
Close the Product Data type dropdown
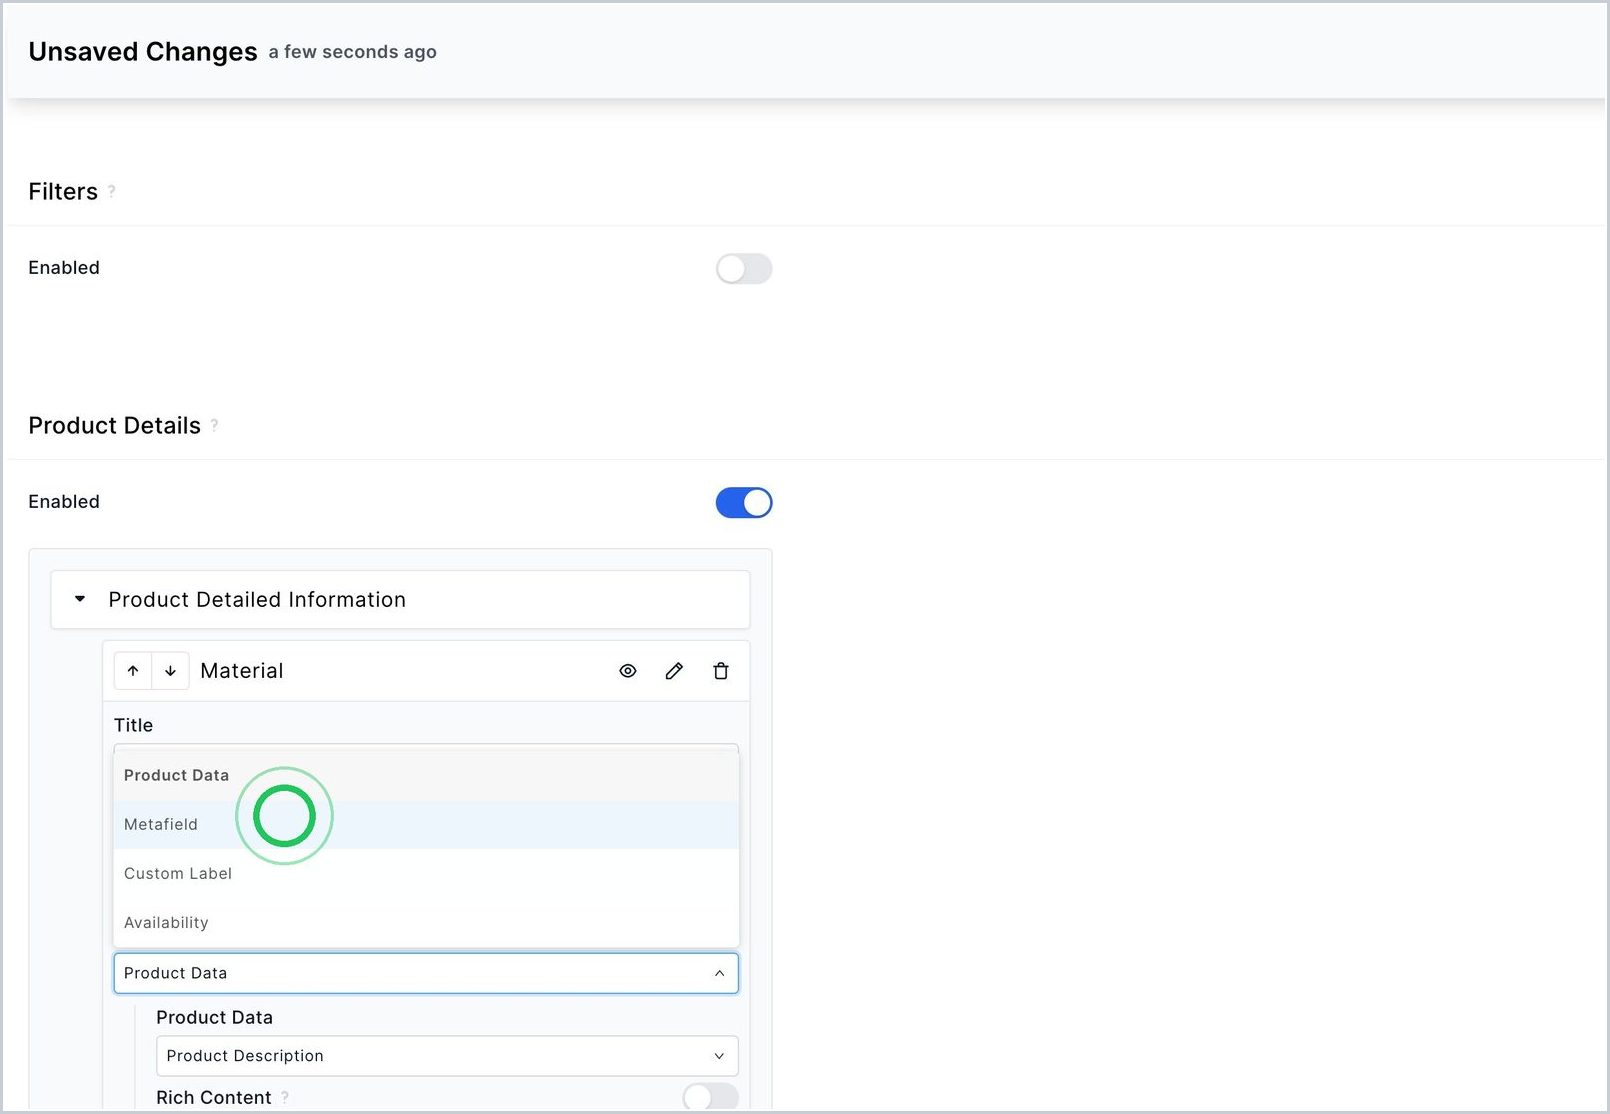pos(426,973)
